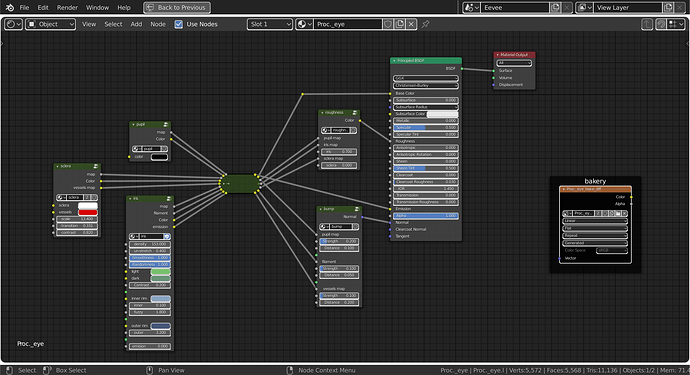Click the black color swatch in the pupil node
The height and width of the screenshot is (375, 690).
point(159,157)
